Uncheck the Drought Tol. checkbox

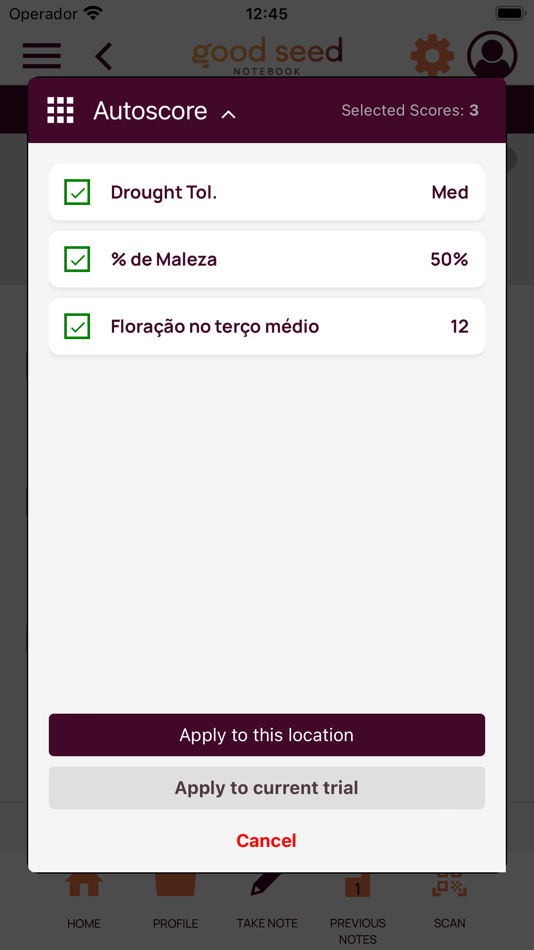pos(78,193)
